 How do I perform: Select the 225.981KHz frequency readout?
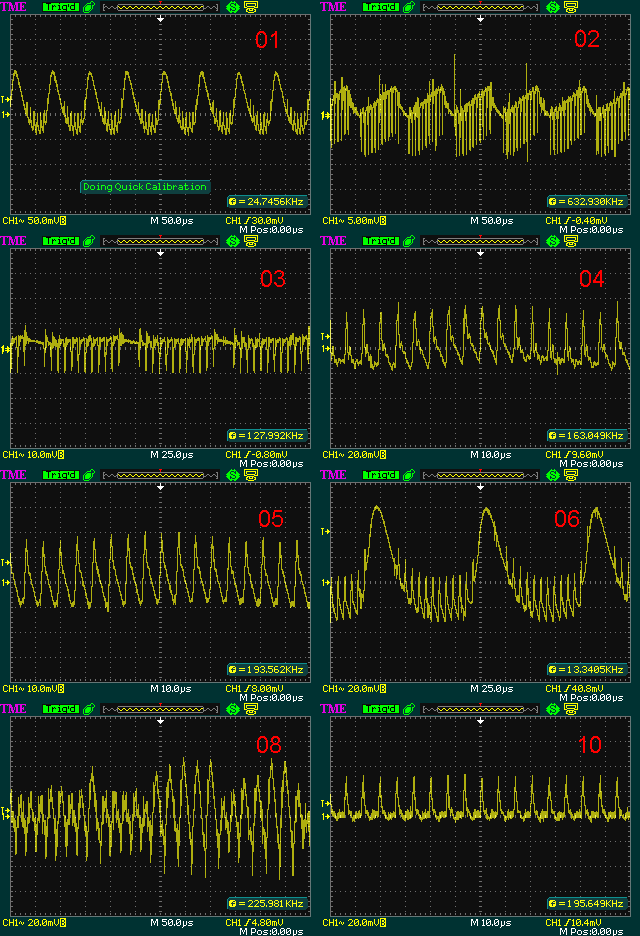point(267,904)
